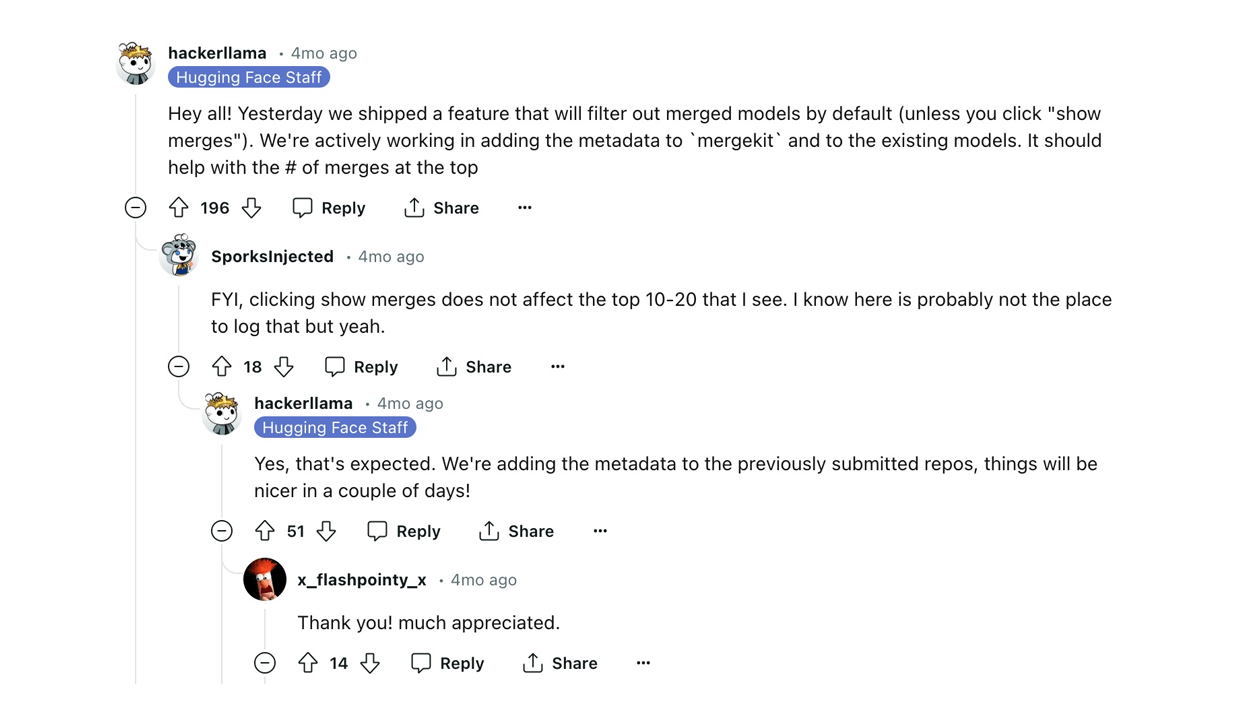Share hackerllama's top comment
The height and width of the screenshot is (706, 1233).
[x=441, y=207]
